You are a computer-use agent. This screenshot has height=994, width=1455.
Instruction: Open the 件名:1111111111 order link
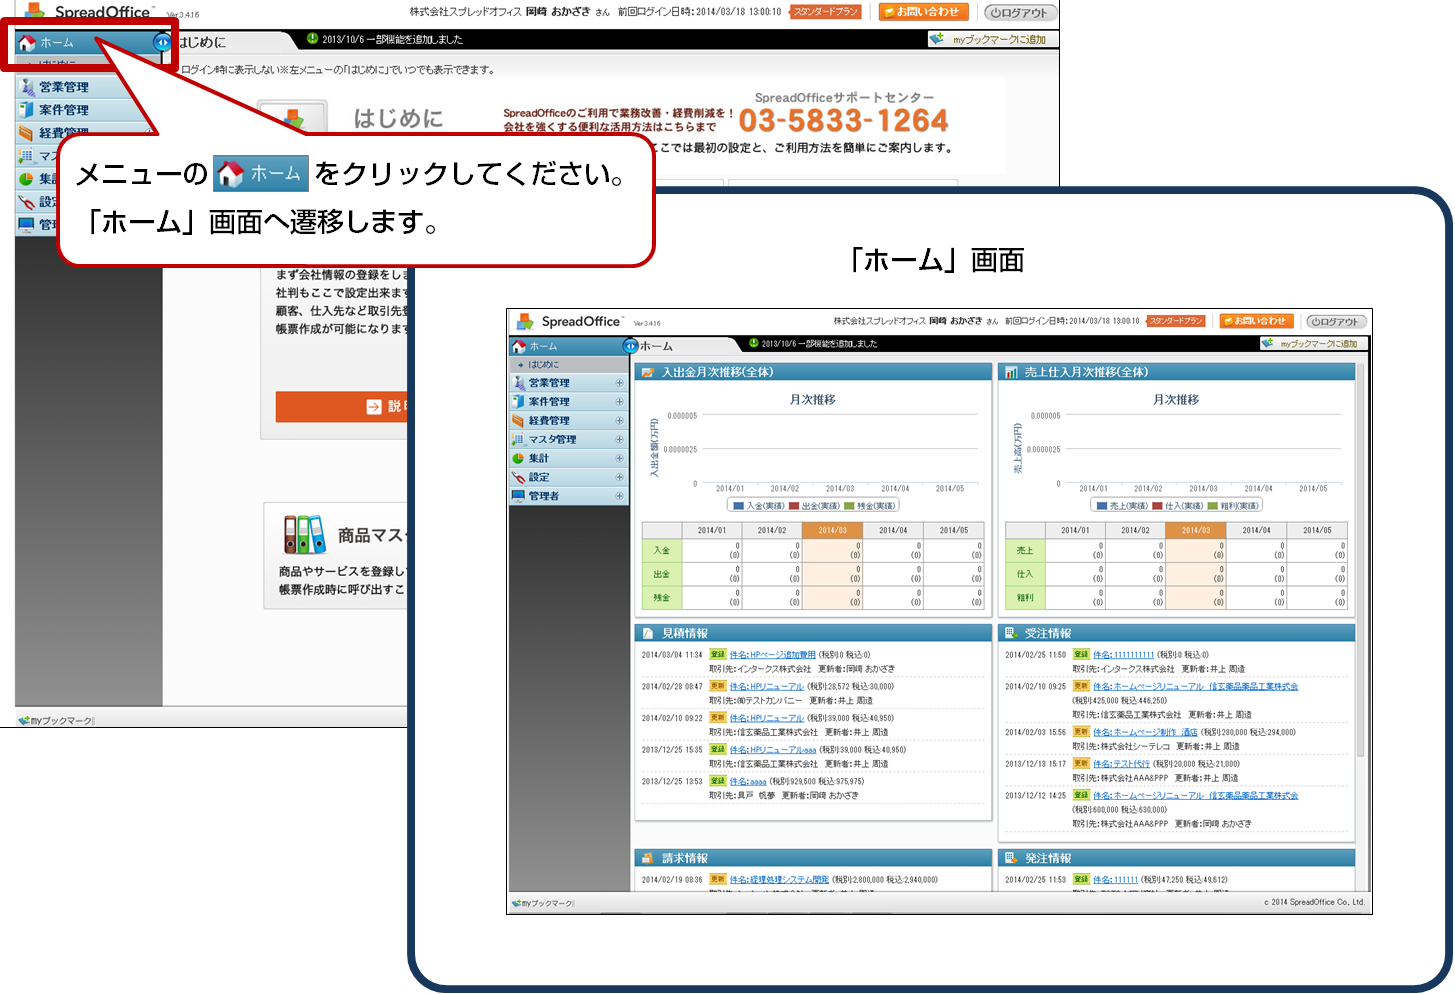[1123, 655]
